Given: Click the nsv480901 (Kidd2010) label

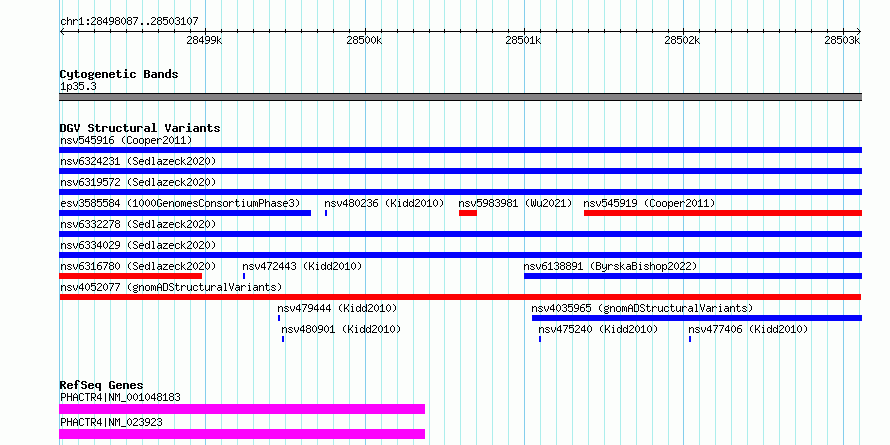Looking at the screenshot, I should click(x=341, y=329).
